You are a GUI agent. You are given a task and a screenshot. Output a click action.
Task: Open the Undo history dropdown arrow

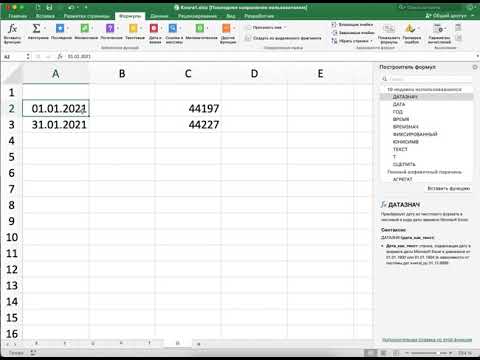coord(78,7)
